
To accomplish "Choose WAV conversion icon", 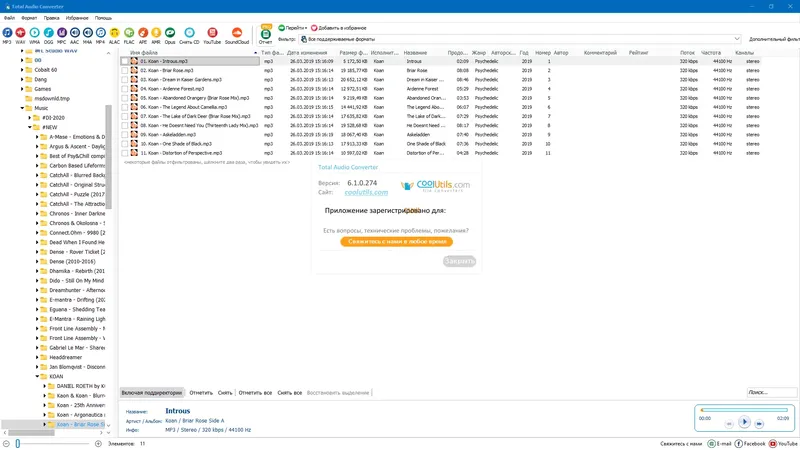I will click(x=20, y=34).
